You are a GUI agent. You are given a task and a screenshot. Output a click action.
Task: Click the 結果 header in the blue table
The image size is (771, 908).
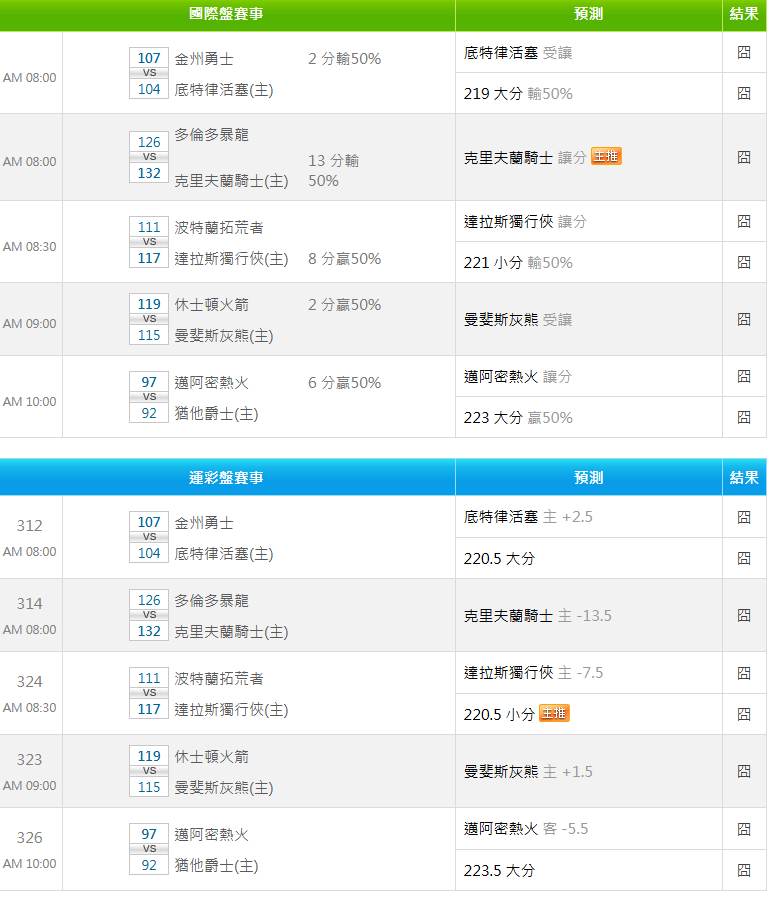coord(744,478)
